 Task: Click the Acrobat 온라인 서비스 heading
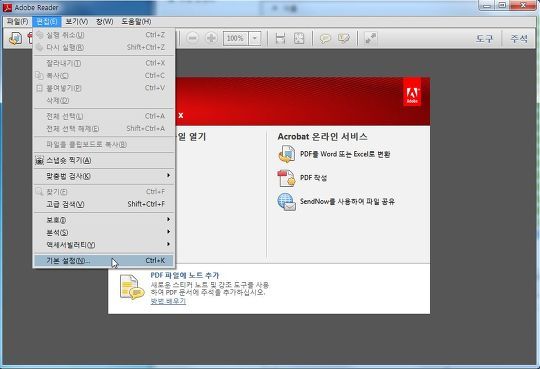tap(322, 137)
